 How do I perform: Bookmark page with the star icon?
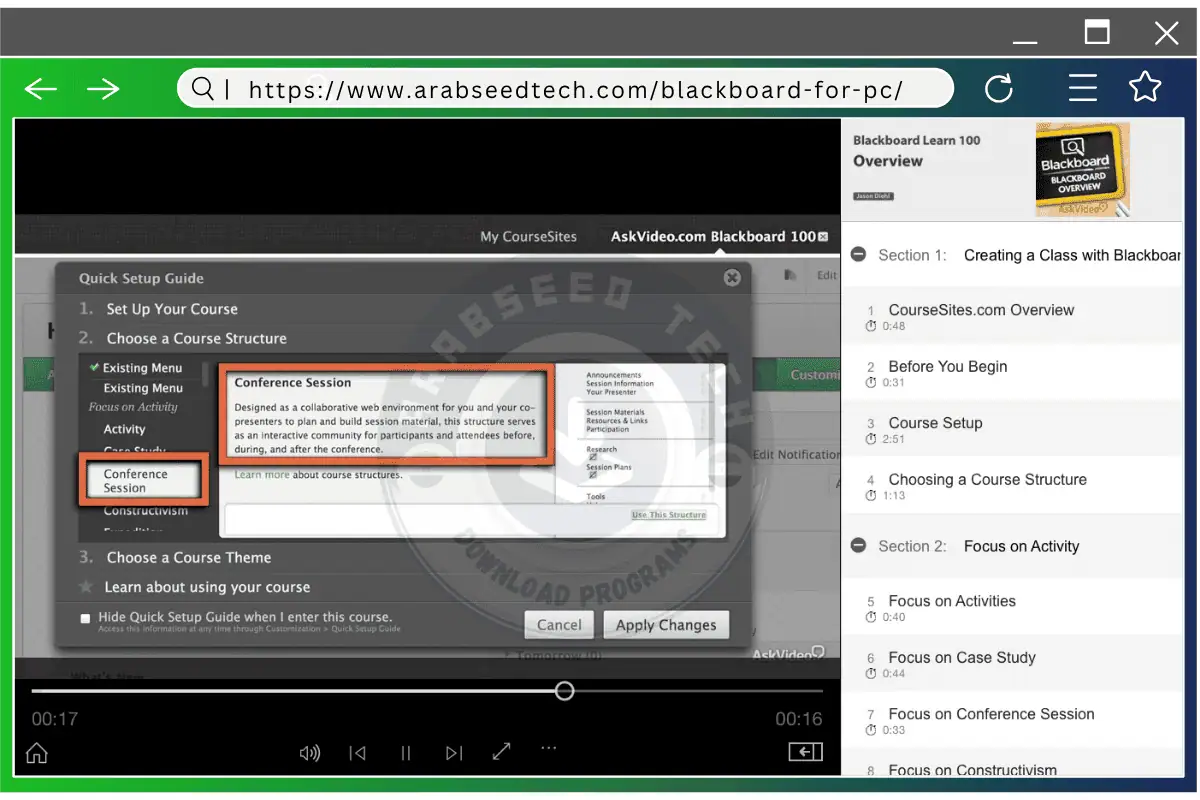pos(1144,87)
